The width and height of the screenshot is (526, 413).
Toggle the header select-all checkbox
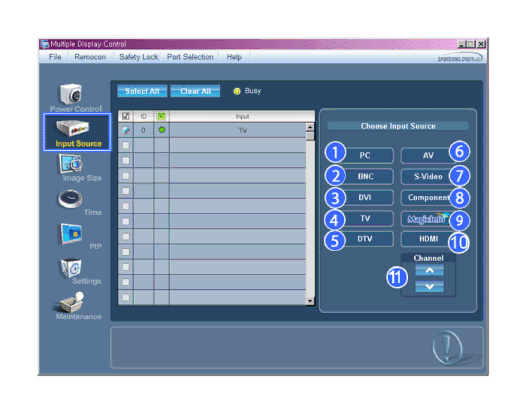(126, 116)
